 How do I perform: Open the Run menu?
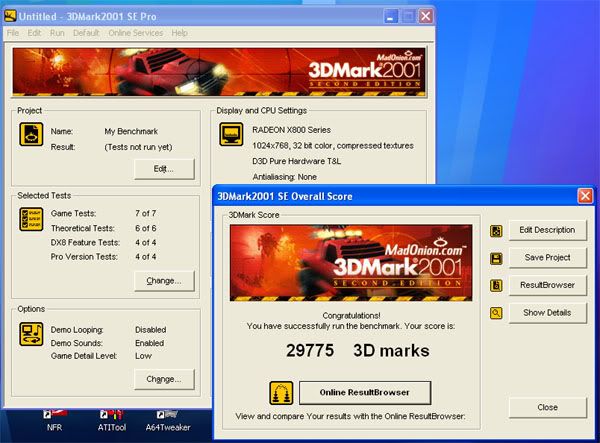pyautogui.click(x=57, y=33)
